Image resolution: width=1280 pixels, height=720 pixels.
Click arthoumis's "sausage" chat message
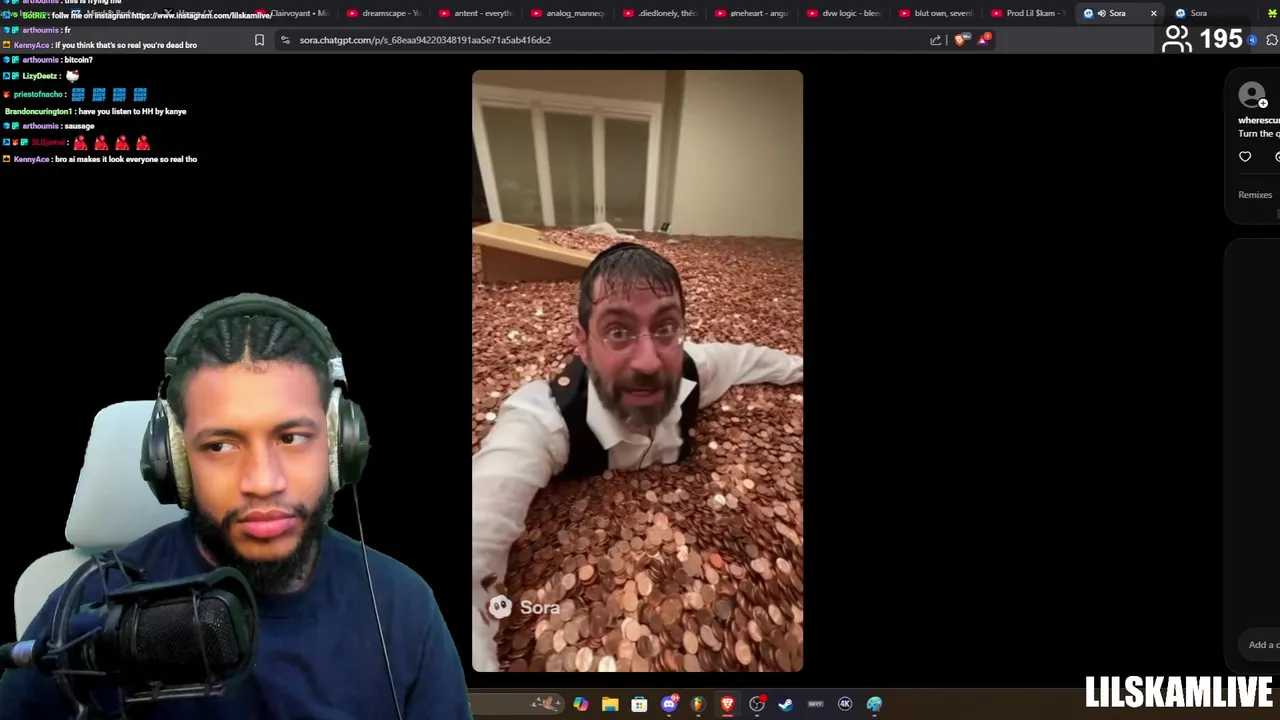[x=49, y=126]
